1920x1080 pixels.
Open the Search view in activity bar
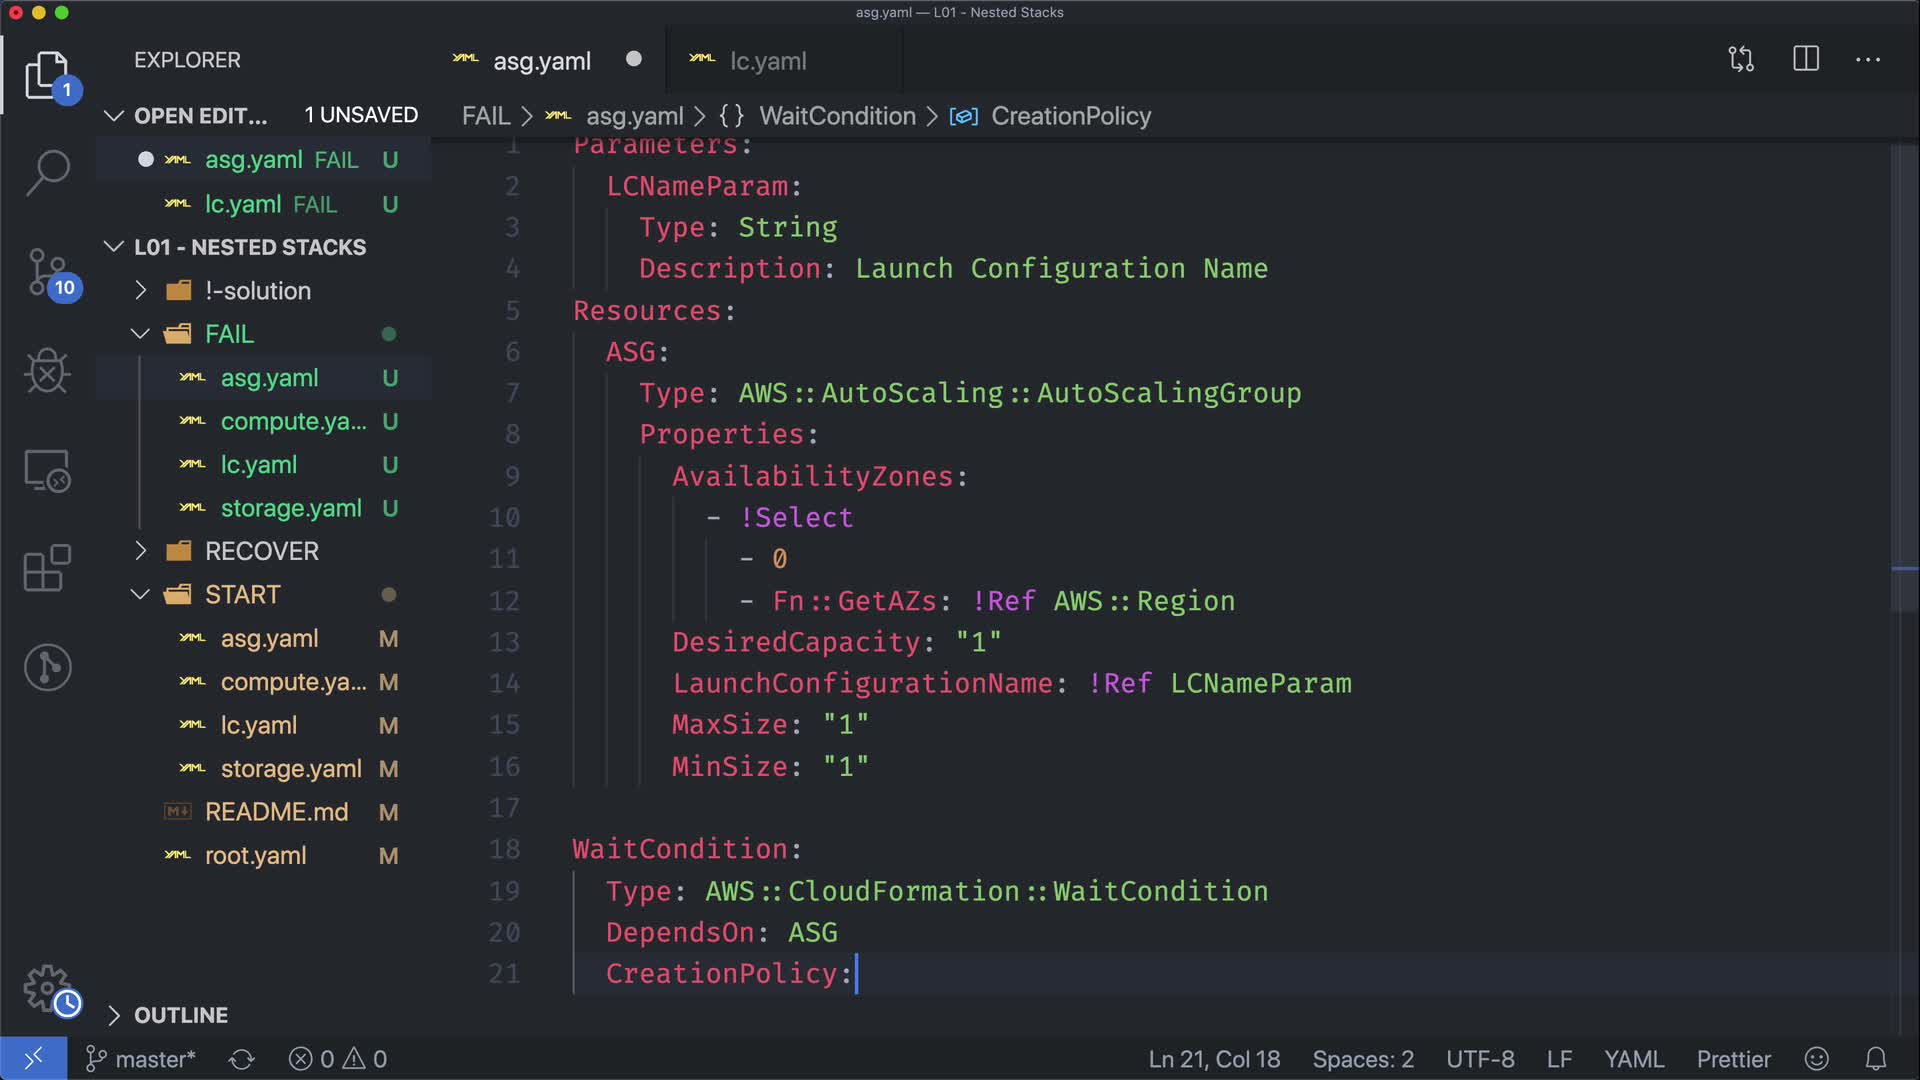(47, 172)
